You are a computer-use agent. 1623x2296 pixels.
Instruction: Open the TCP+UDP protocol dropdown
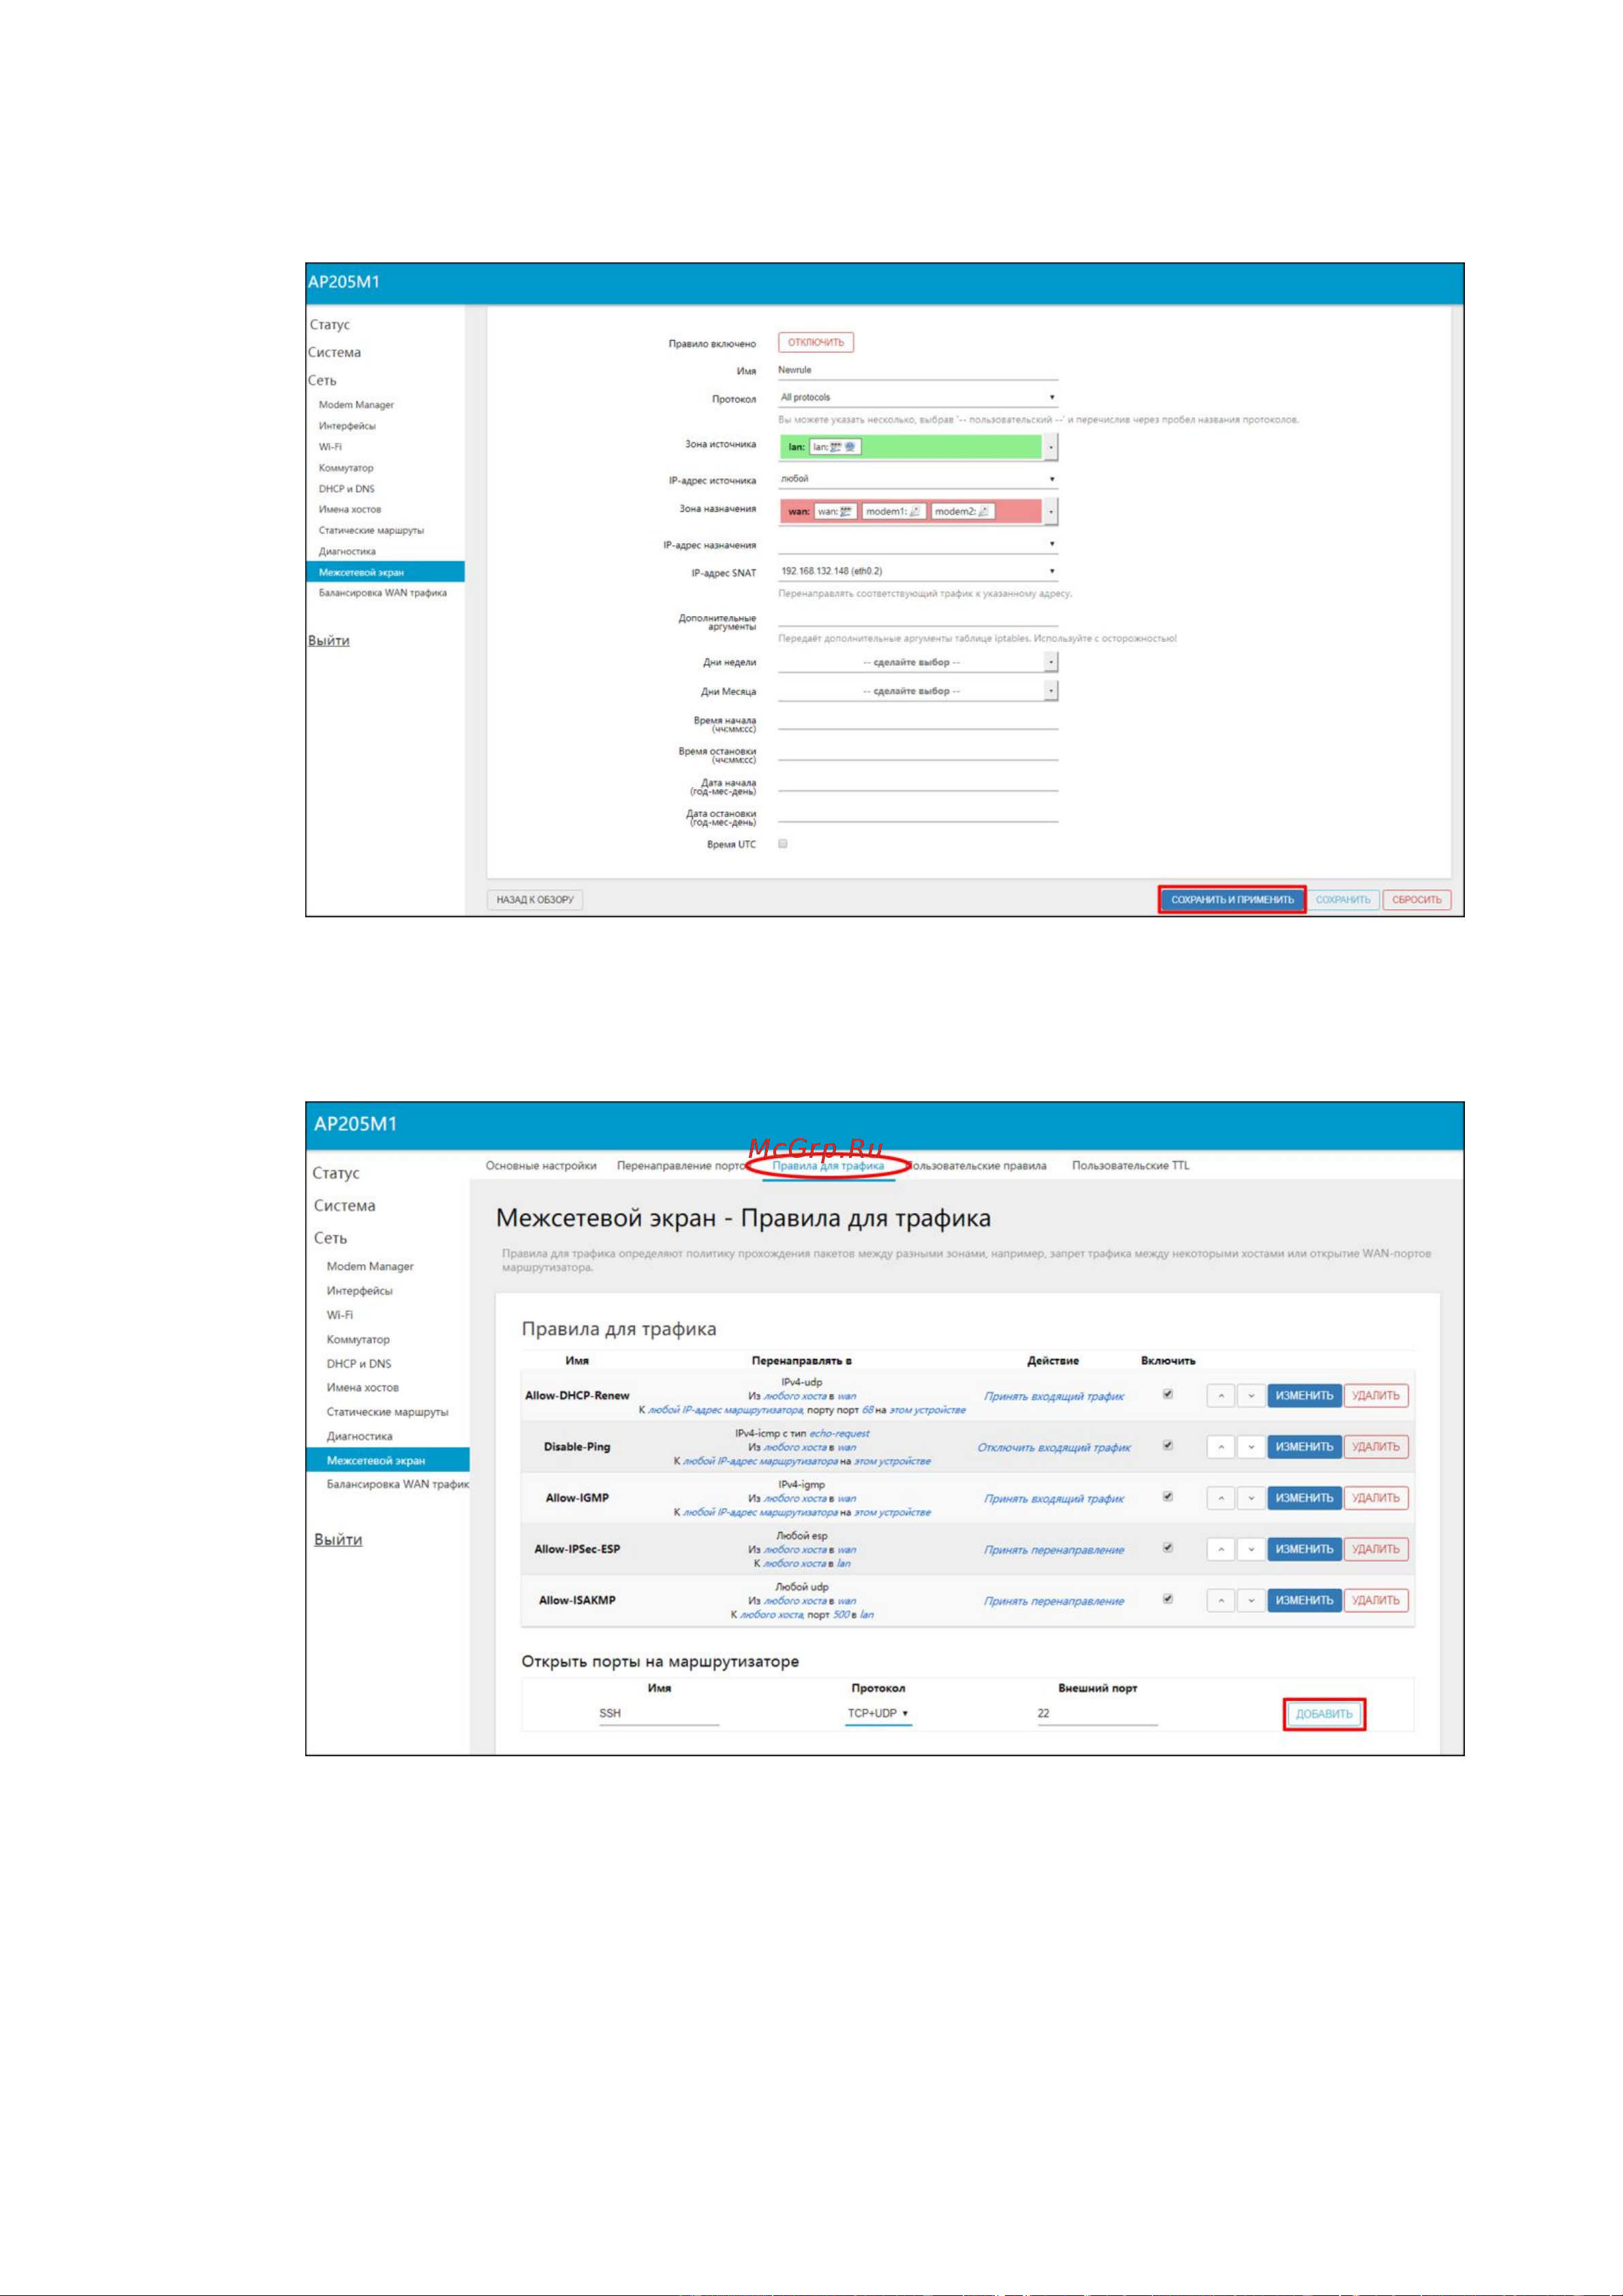click(x=878, y=1713)
